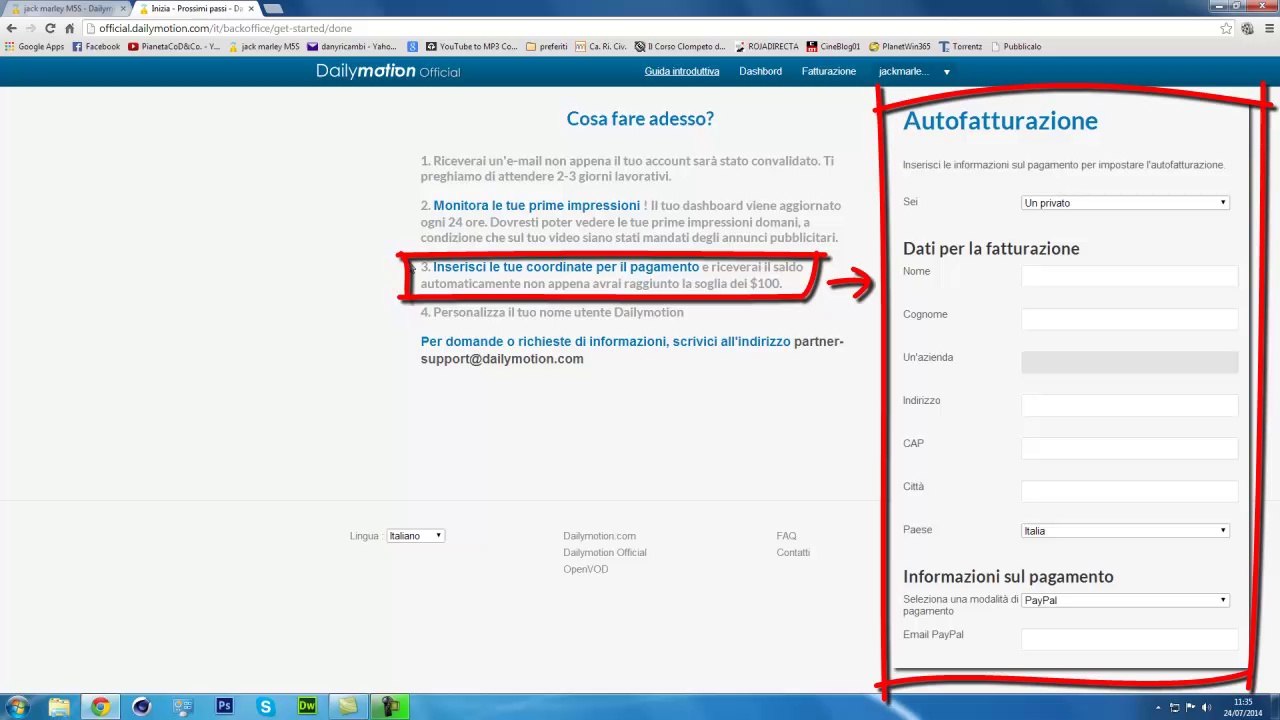This screenshot has width=1280, height=720.
Task: Click the Dailymotion Official logo
Action: click(388, 71)
